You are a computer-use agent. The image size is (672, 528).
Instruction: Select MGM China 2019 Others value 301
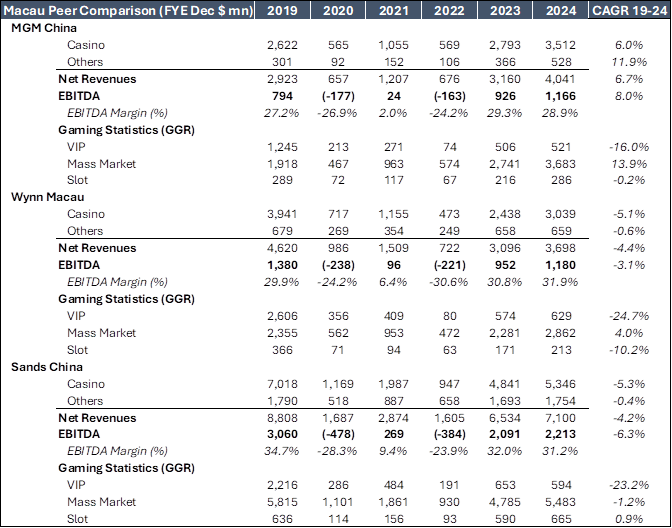[x=282, y=62]
